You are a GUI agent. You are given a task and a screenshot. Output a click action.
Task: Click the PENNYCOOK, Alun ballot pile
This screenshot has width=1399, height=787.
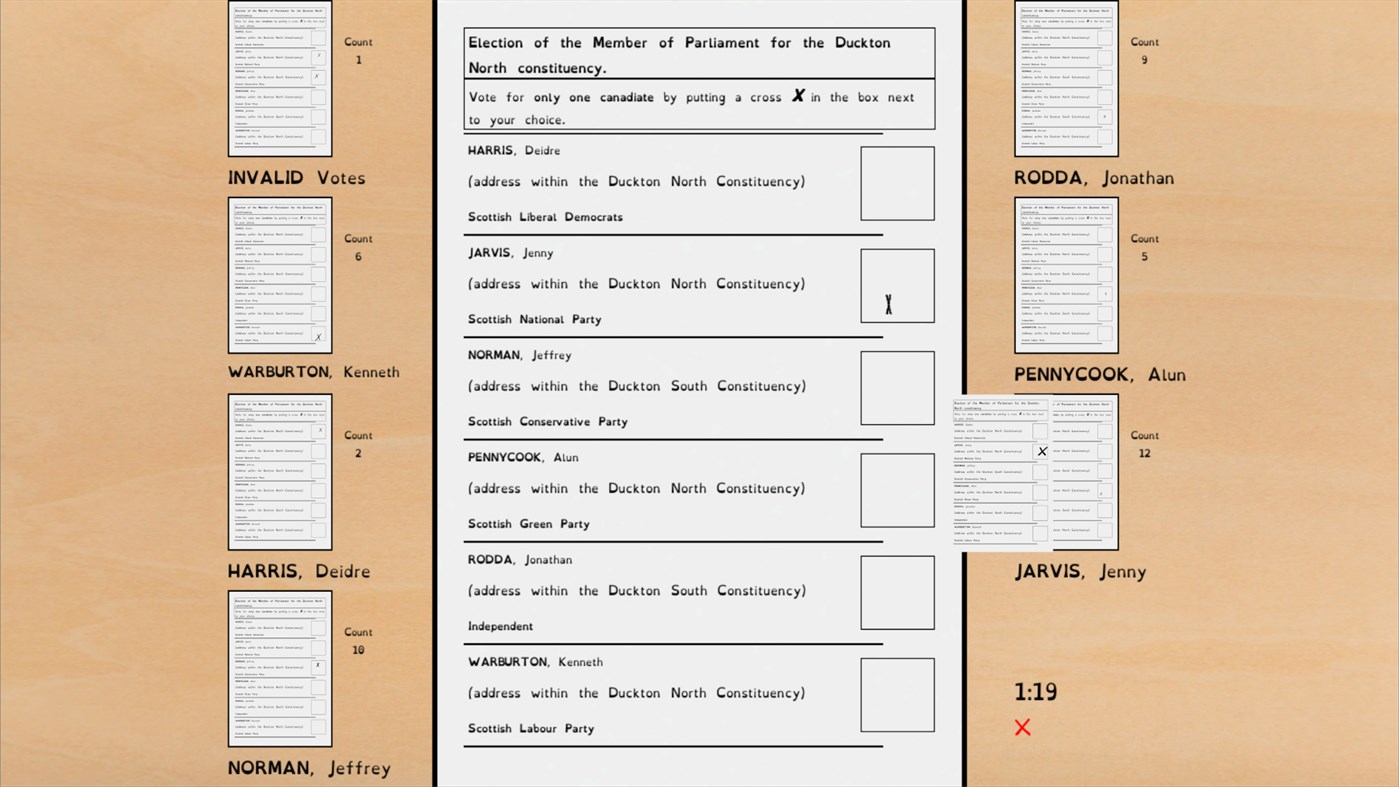click(1066, 275)
